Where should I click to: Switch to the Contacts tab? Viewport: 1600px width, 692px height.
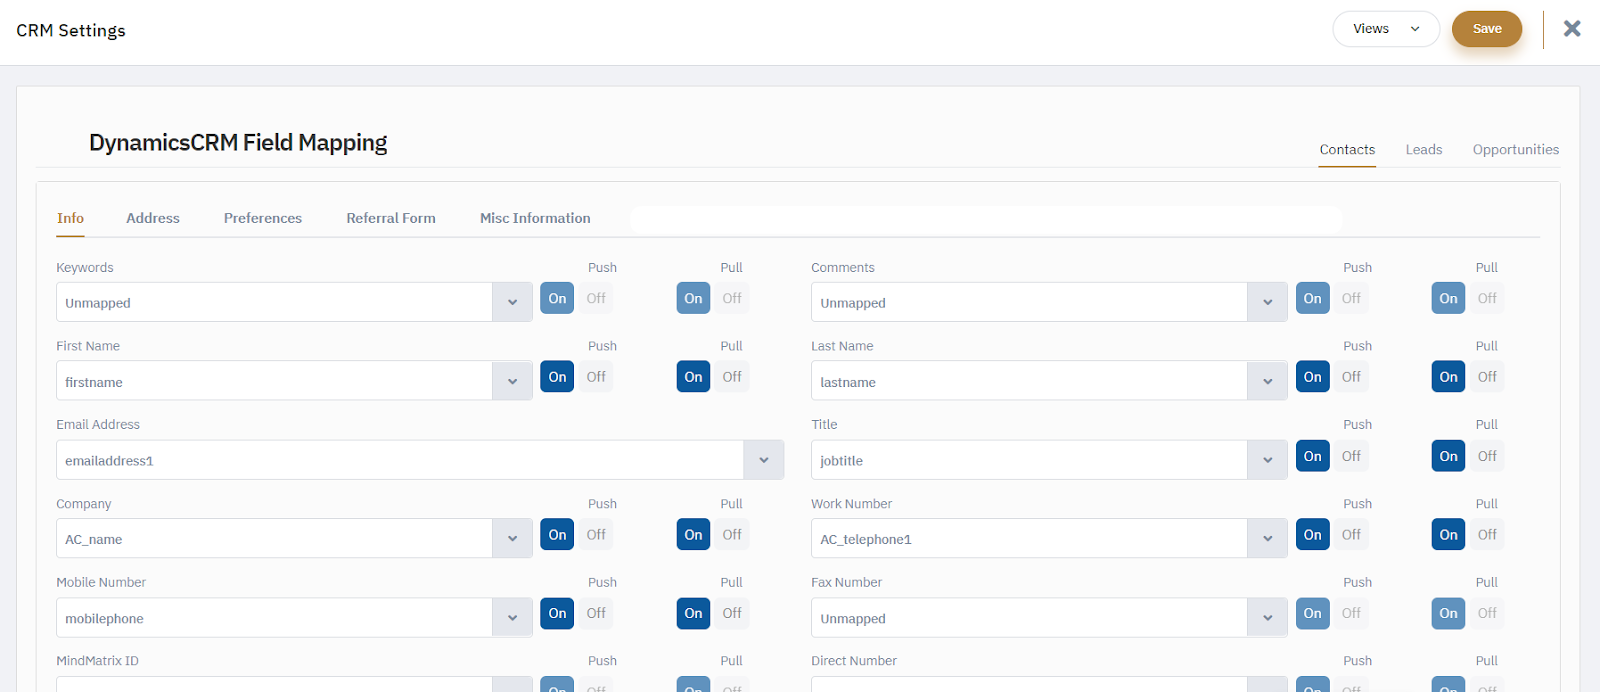click(x=1347, y=150)
